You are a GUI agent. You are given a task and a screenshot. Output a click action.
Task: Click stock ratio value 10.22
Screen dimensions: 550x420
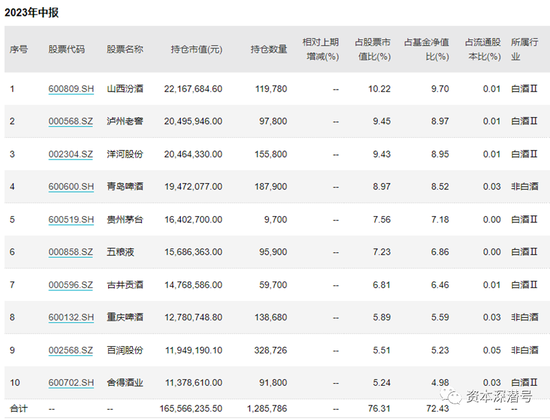pos(379,89)
